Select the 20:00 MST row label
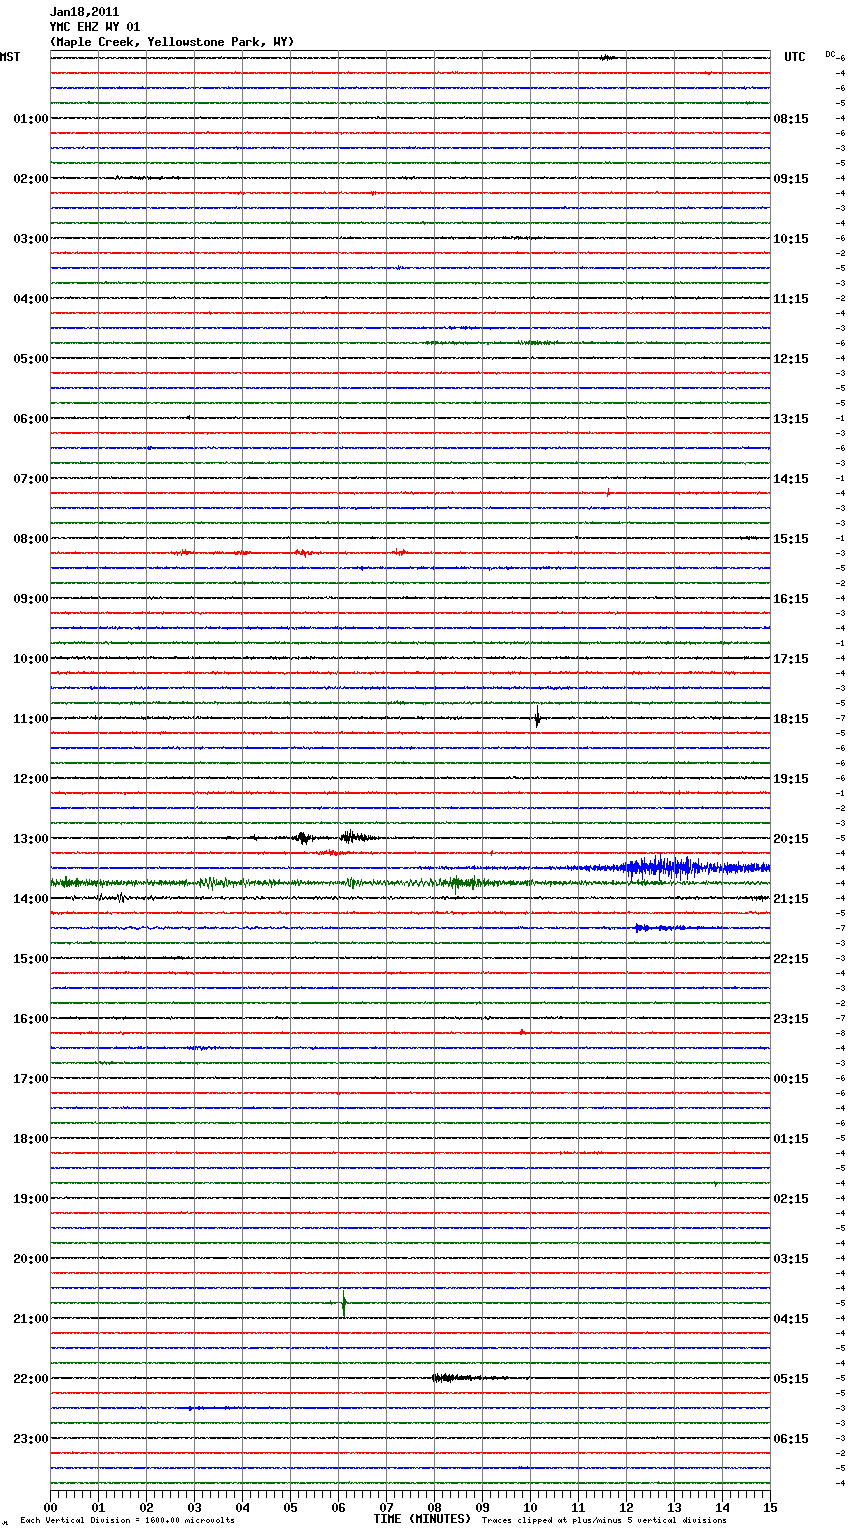The width and height of the screenshot is (850, 1534). (x=31, y=1259)
